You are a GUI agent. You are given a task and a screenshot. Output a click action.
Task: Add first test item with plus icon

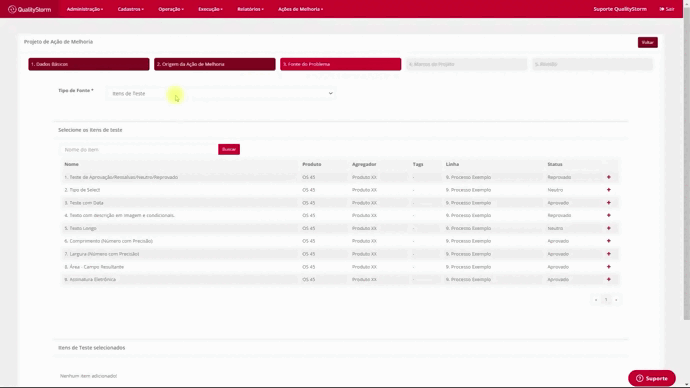609,177
